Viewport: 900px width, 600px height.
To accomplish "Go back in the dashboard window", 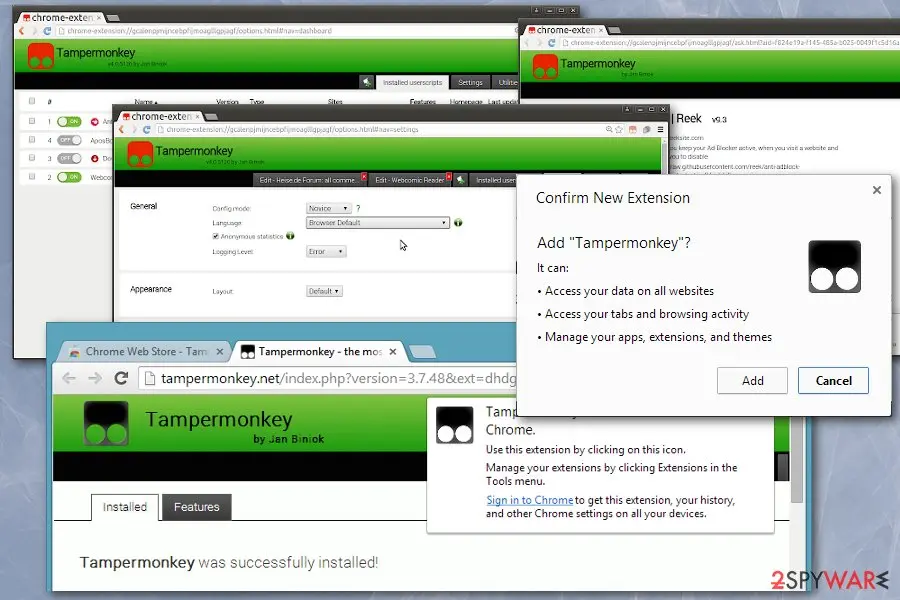I will pyautogui.click(x=22, y=31).
